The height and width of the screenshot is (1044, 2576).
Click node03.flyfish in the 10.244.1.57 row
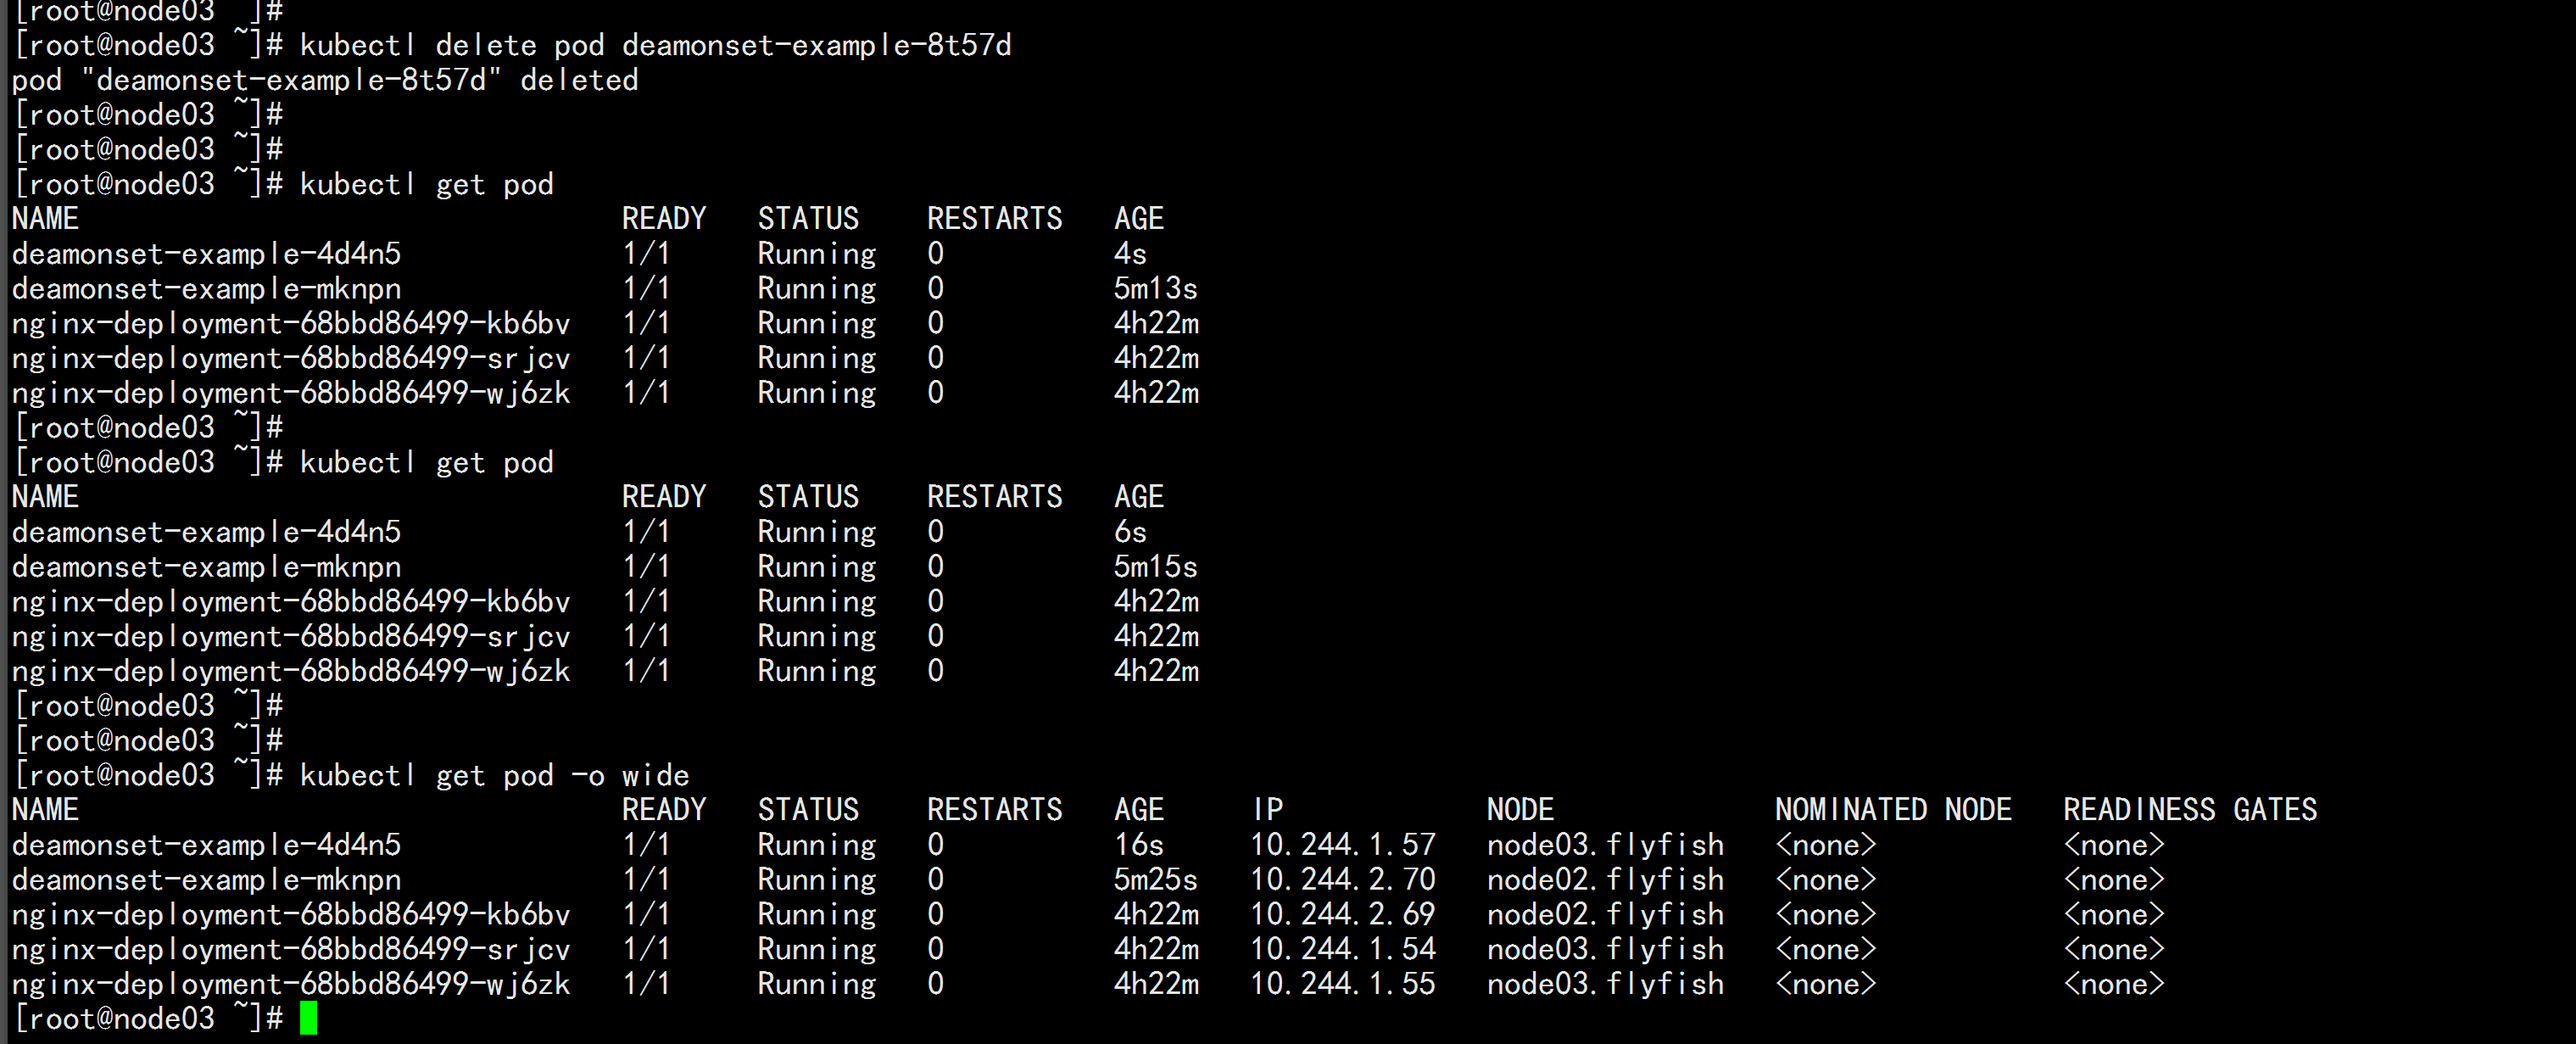(1605, 845)
